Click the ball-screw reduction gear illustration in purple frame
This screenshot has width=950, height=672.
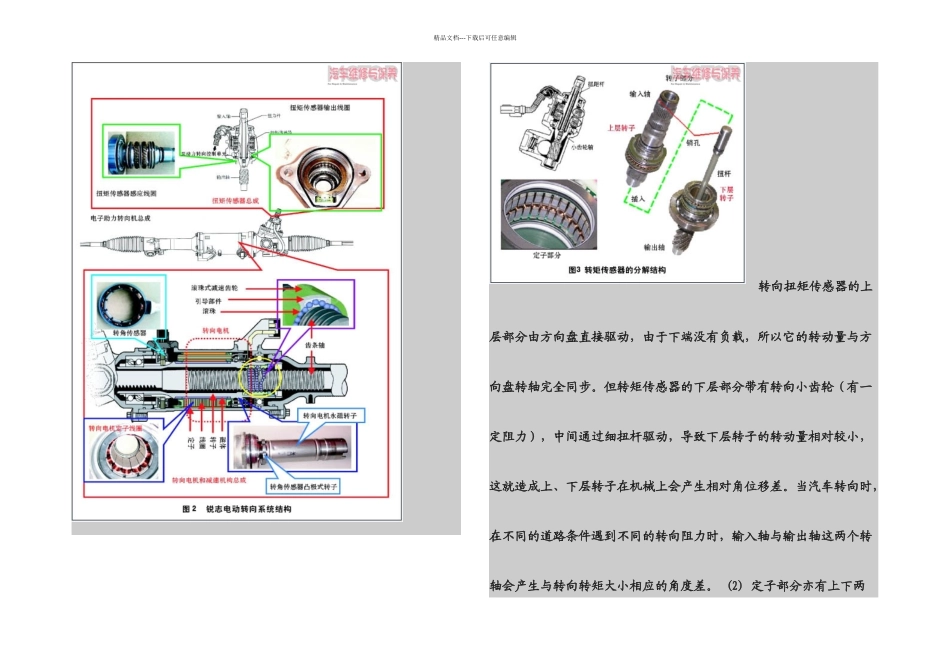316,303
